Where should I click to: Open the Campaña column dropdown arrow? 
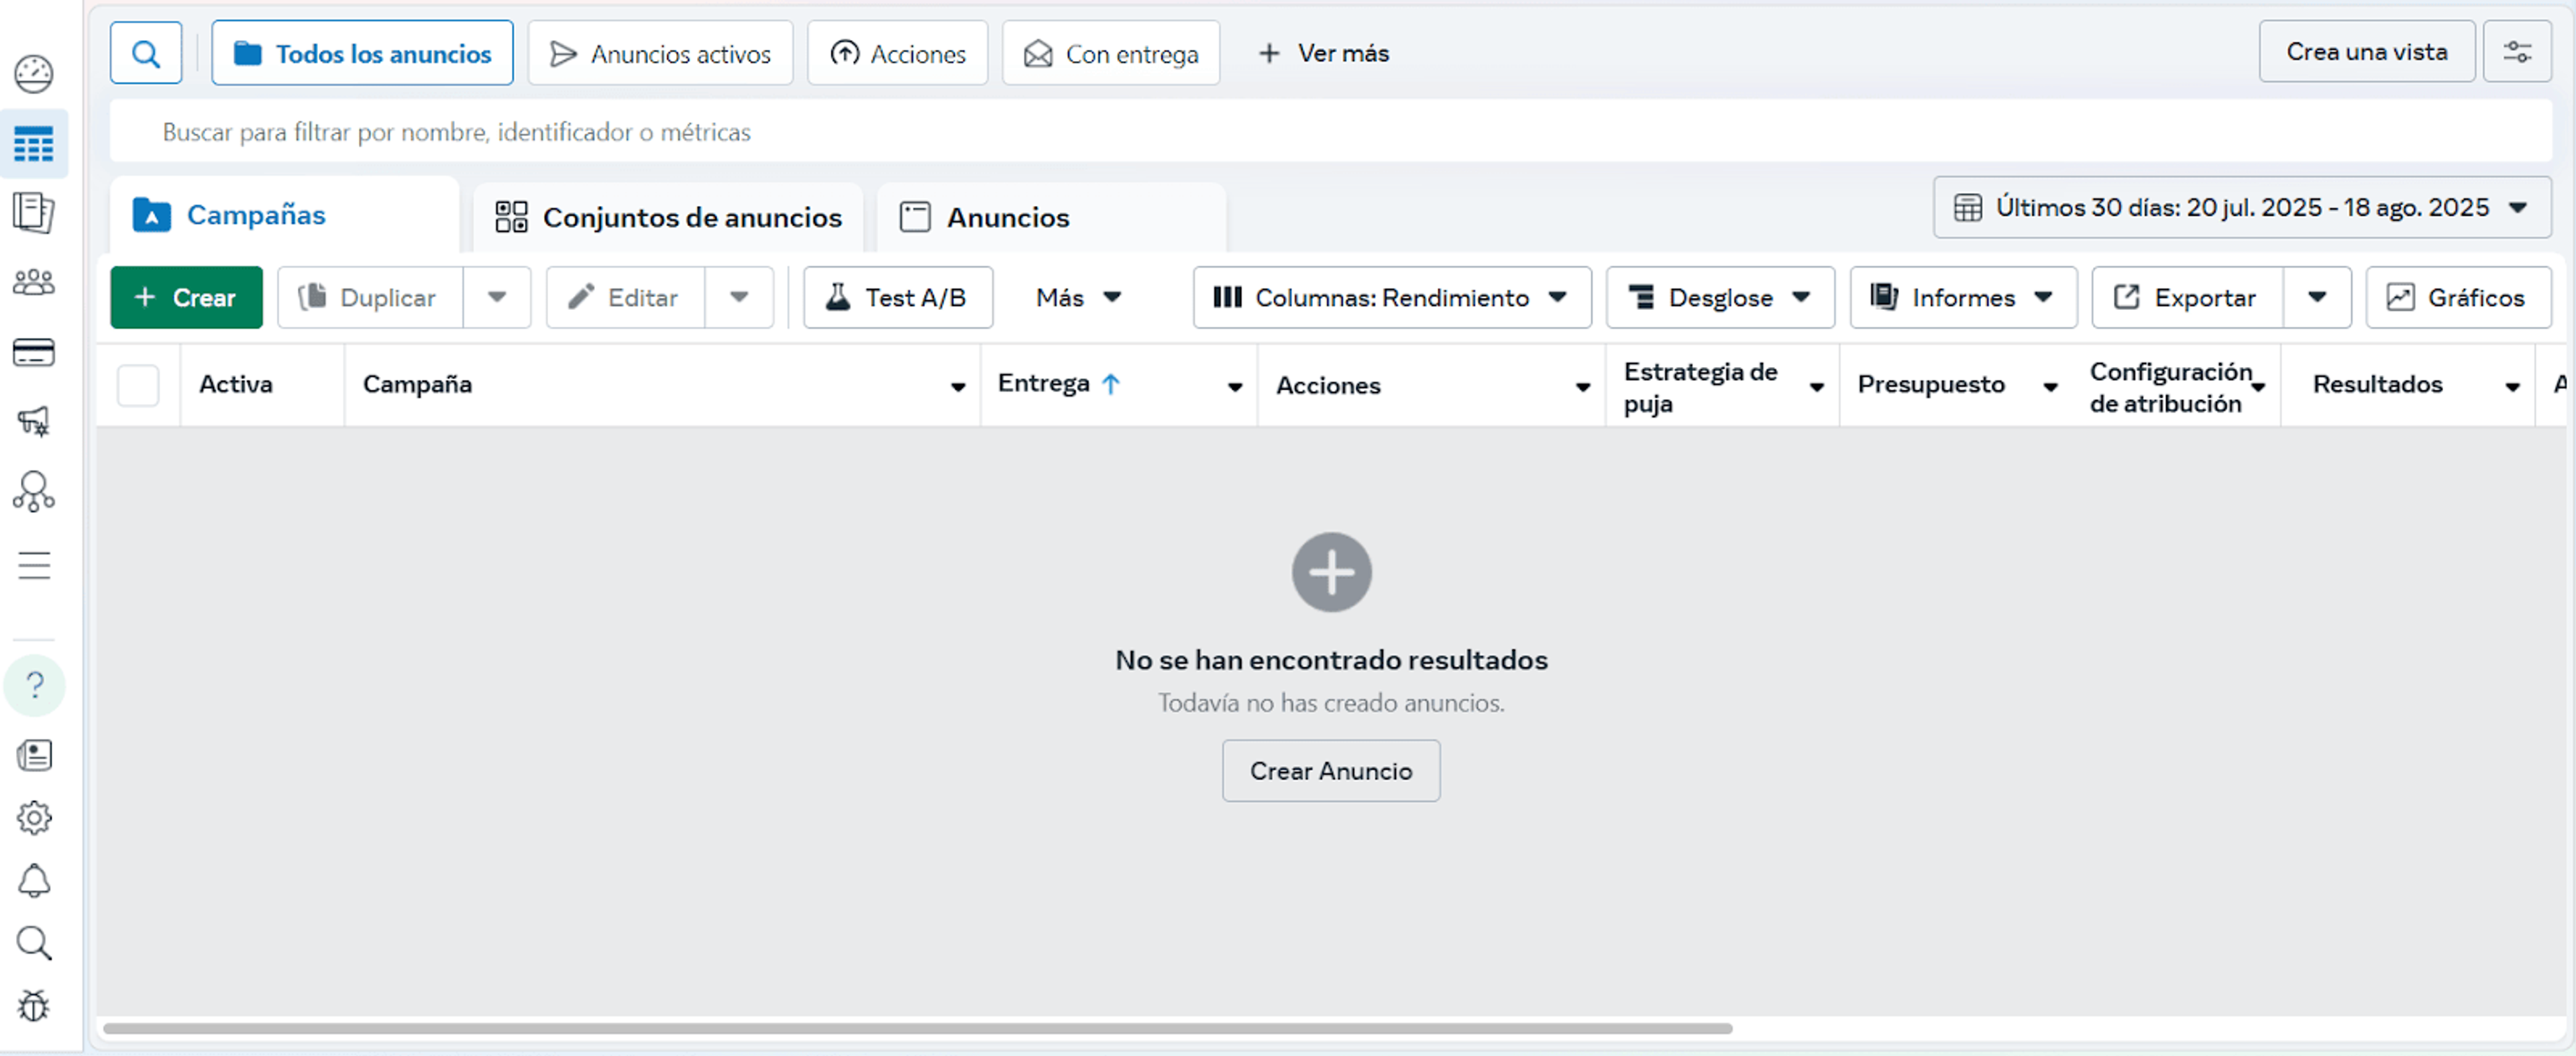pyautogui.click(x=958, y=387)
